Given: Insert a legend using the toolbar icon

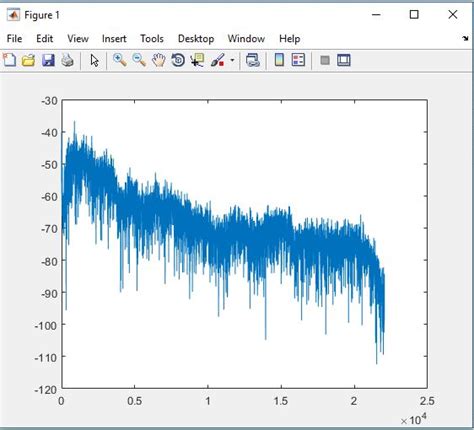Looking at the screenshot, I should (298, 60).
